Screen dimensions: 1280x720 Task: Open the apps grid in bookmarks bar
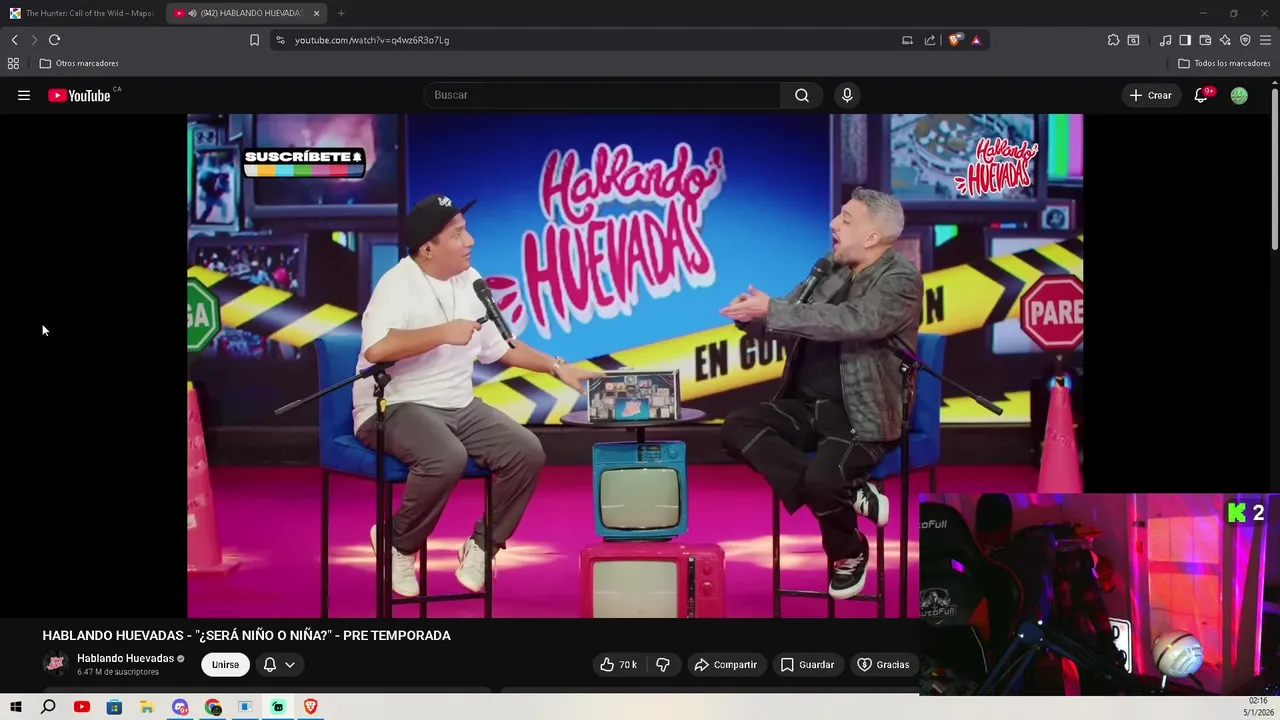(13, 63)
